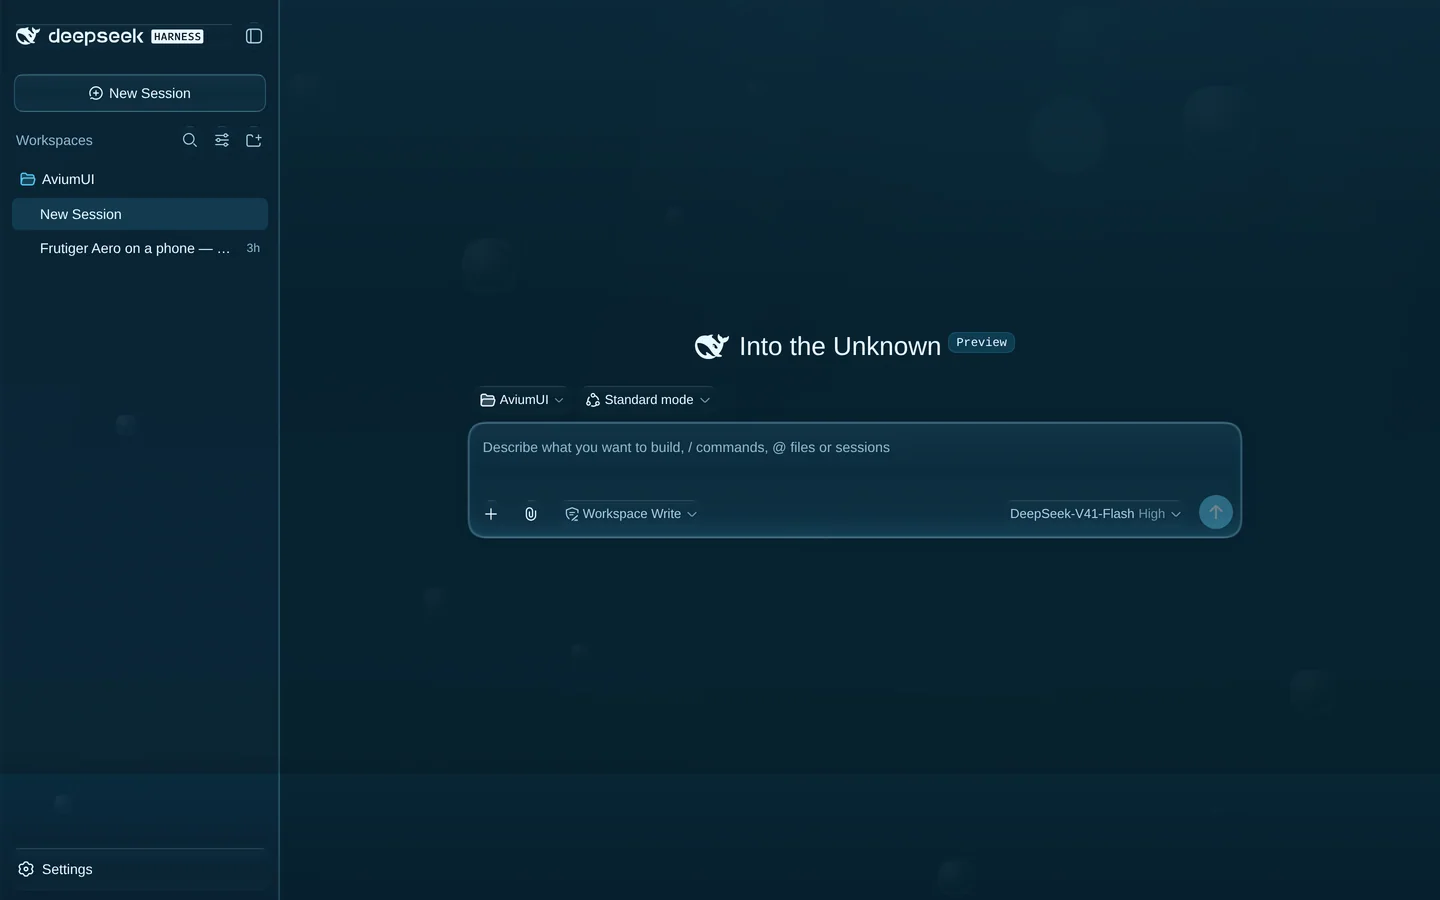Click the 3h timestamp on Frutiger session

[253, 248]
